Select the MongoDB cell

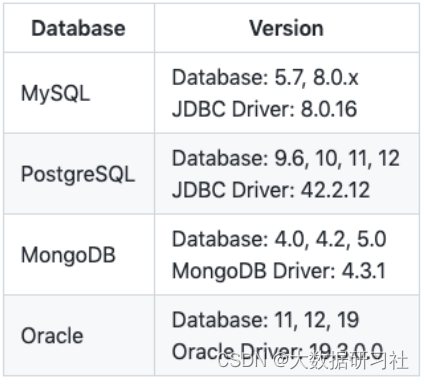click(79, 255)
